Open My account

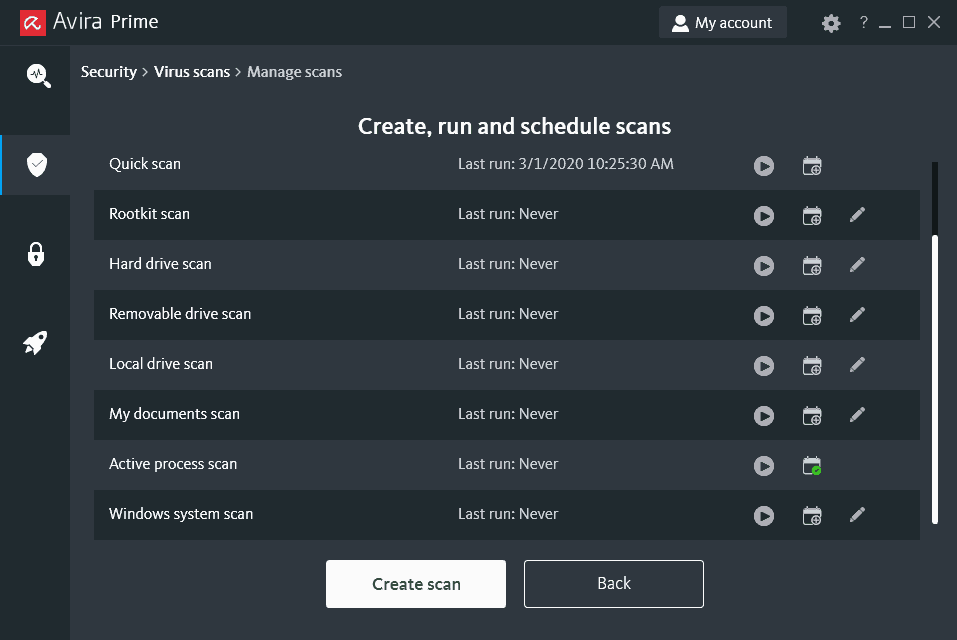point(723,23)
